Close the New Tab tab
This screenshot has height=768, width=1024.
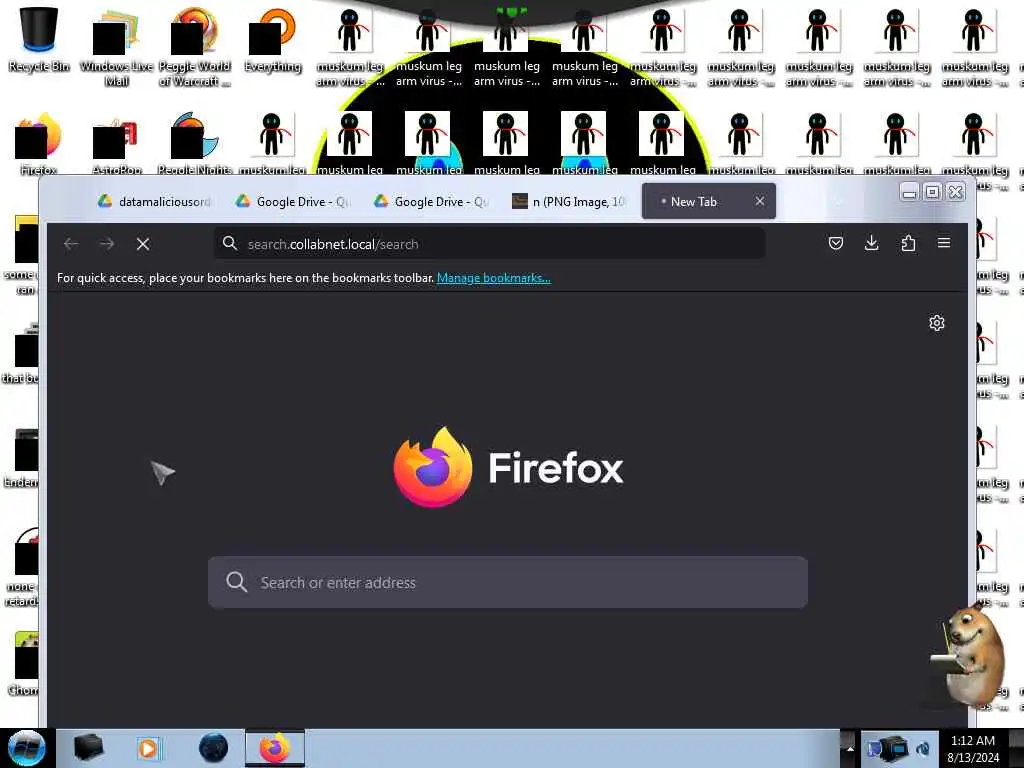(760, 201)
